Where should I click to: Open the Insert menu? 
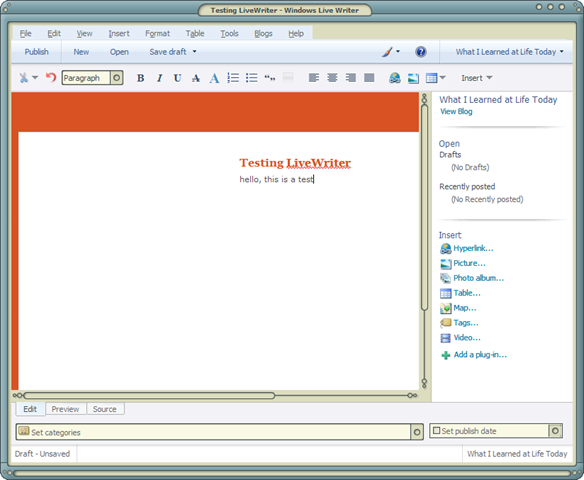119,34
